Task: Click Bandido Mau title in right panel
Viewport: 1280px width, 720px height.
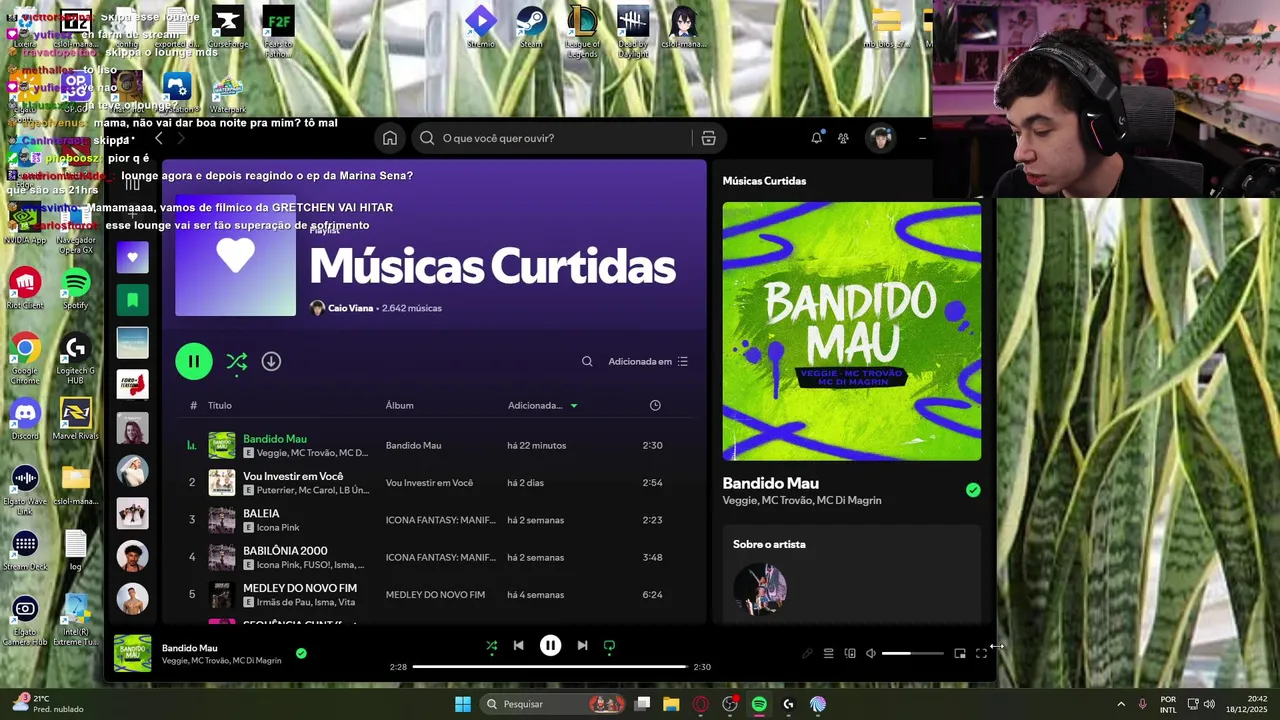Action: point(770,483)
